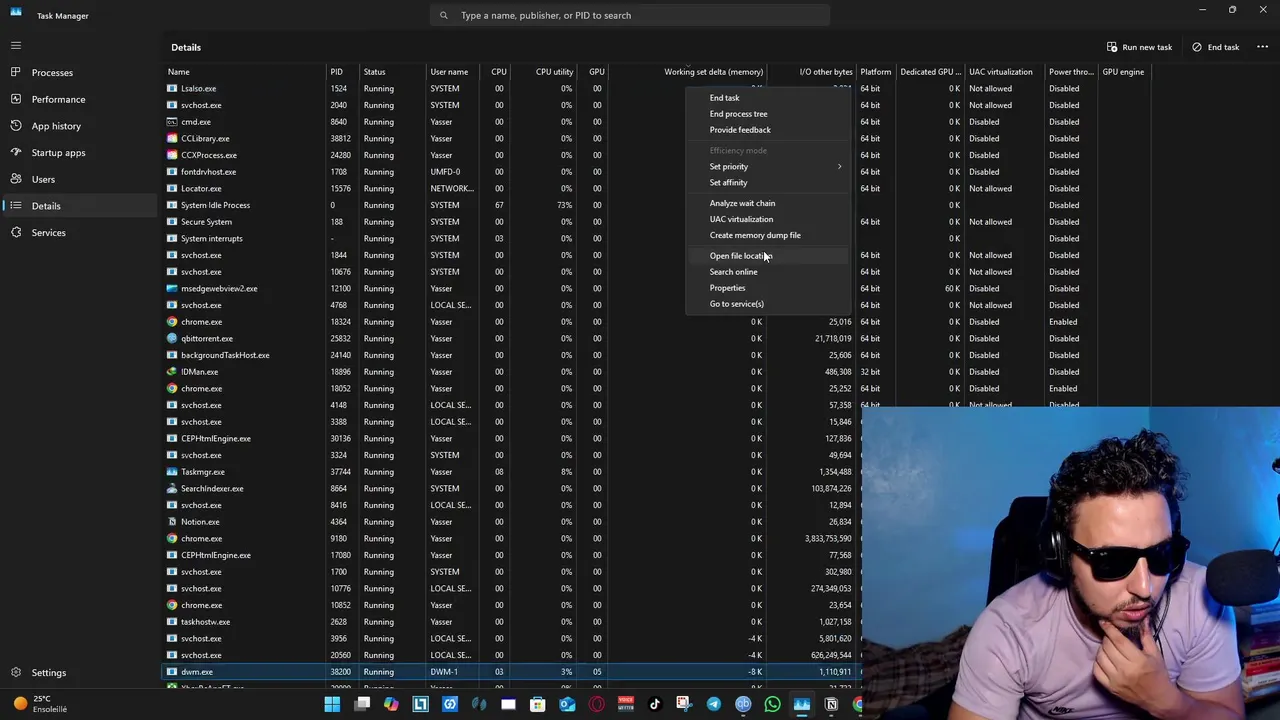Select Notion.exe process icon
1280x720 pixels.
[172, 522]
